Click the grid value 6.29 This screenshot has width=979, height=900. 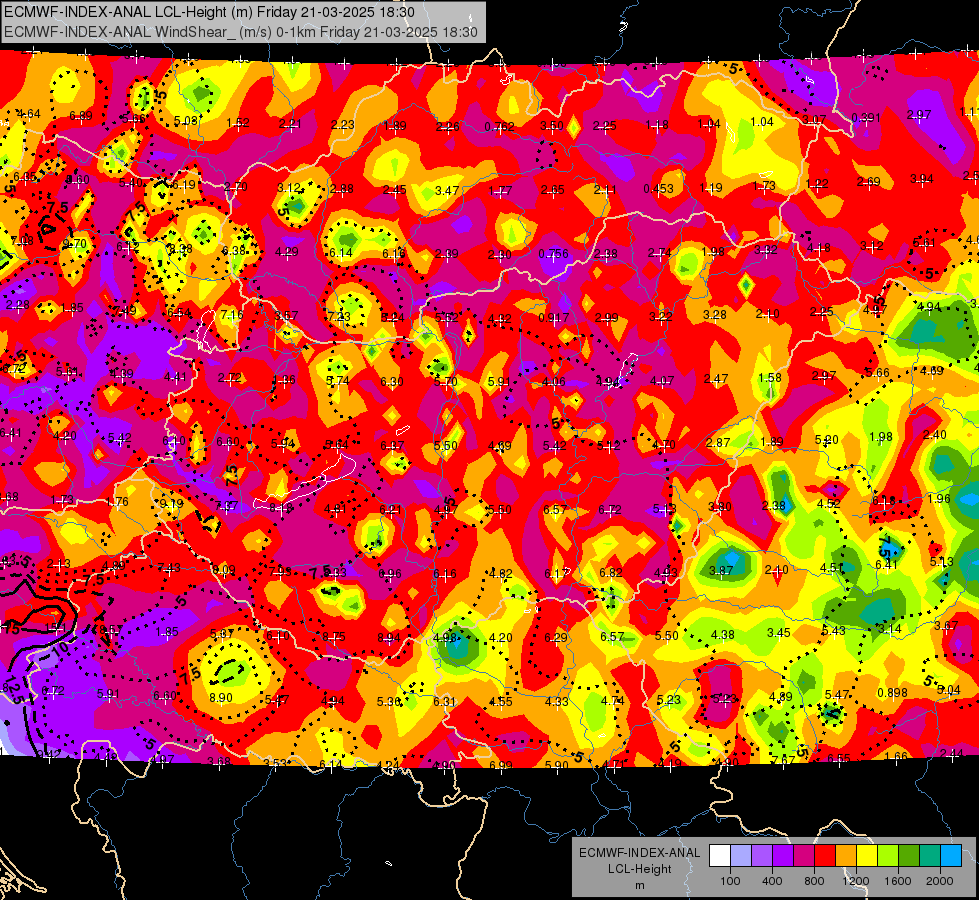coord(556,637)
